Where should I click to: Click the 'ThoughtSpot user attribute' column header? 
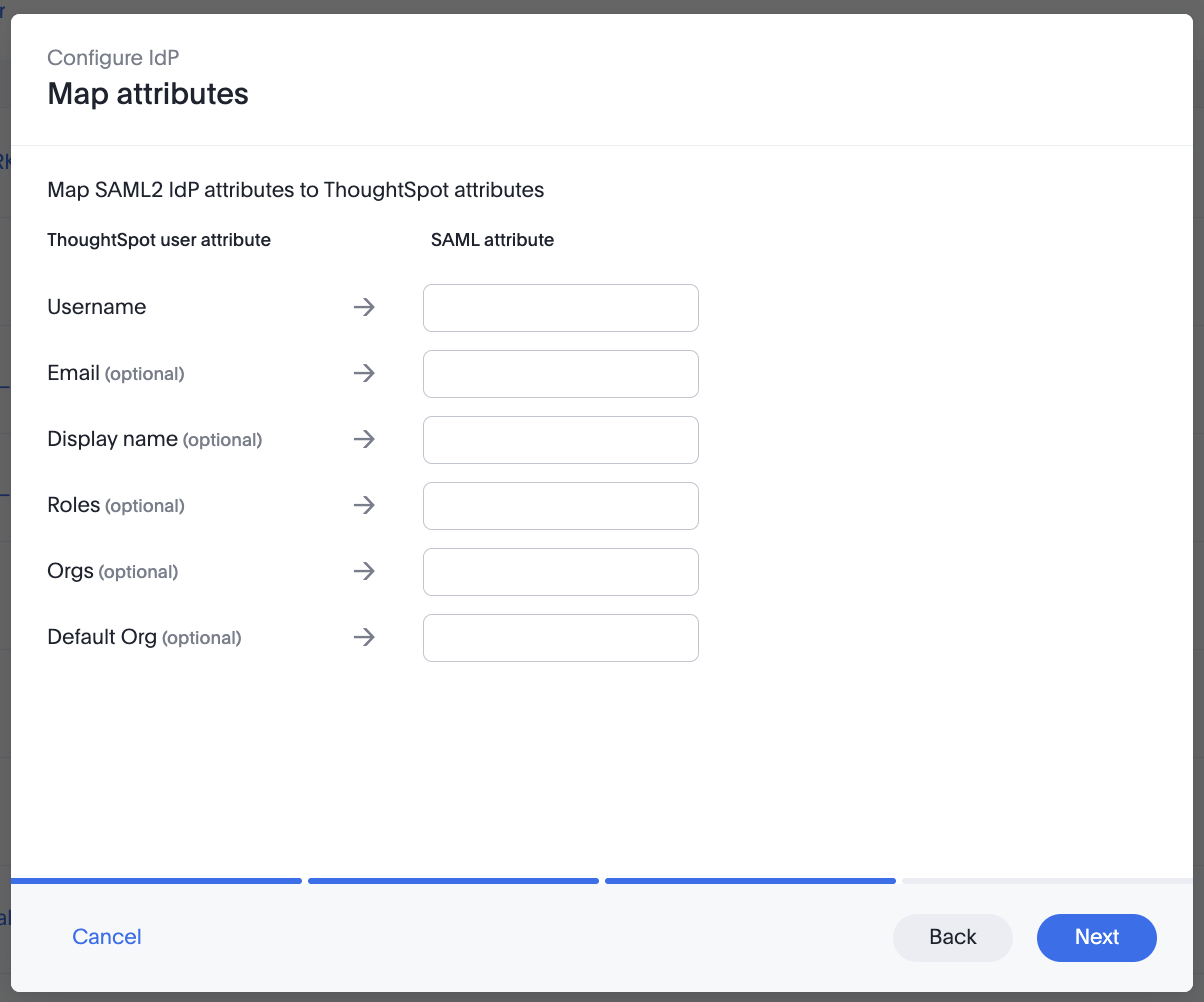tap(159, 240)
